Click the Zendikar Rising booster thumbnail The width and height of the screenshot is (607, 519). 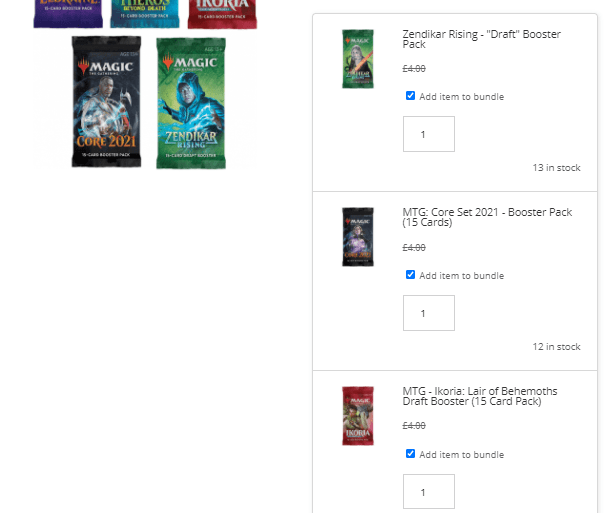(358, 59)
